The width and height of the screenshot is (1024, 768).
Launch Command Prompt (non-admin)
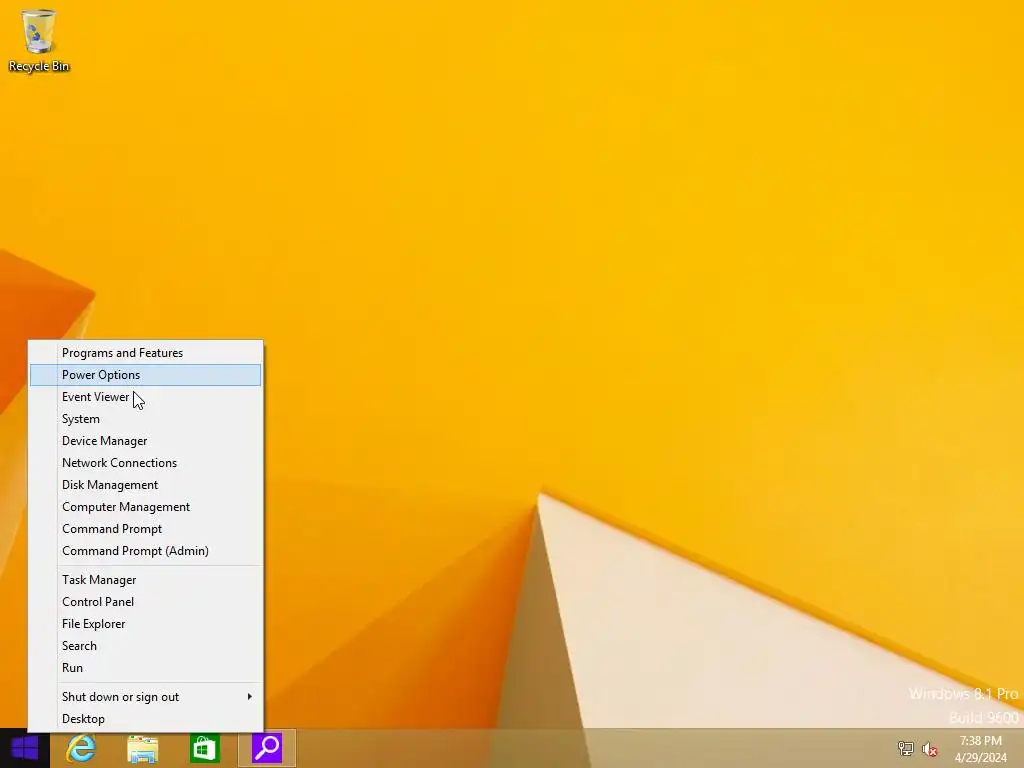145,529
